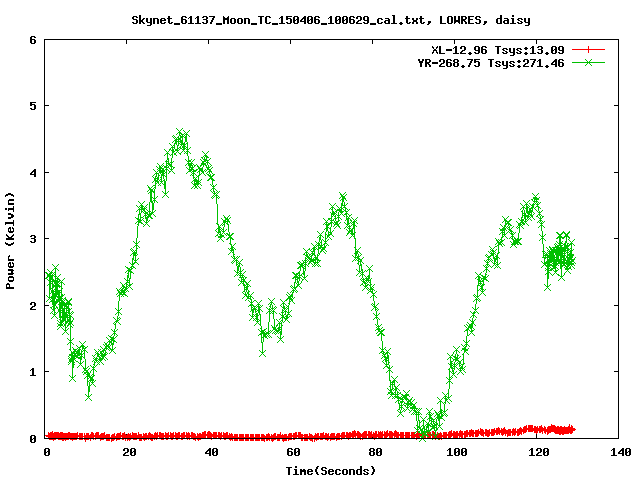The height and width of the screenshot is (480, 640).
Task: Click the Time(Seconds) x-axis label
Action: tap(330, 470)
